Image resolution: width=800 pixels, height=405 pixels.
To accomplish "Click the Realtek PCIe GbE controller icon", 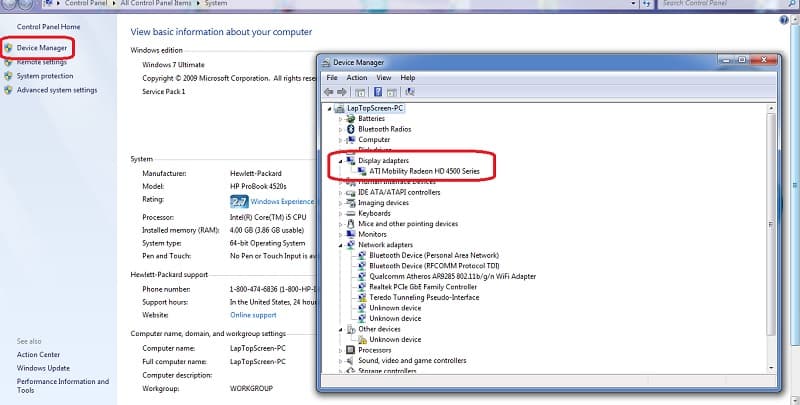I will click(362, 287).
